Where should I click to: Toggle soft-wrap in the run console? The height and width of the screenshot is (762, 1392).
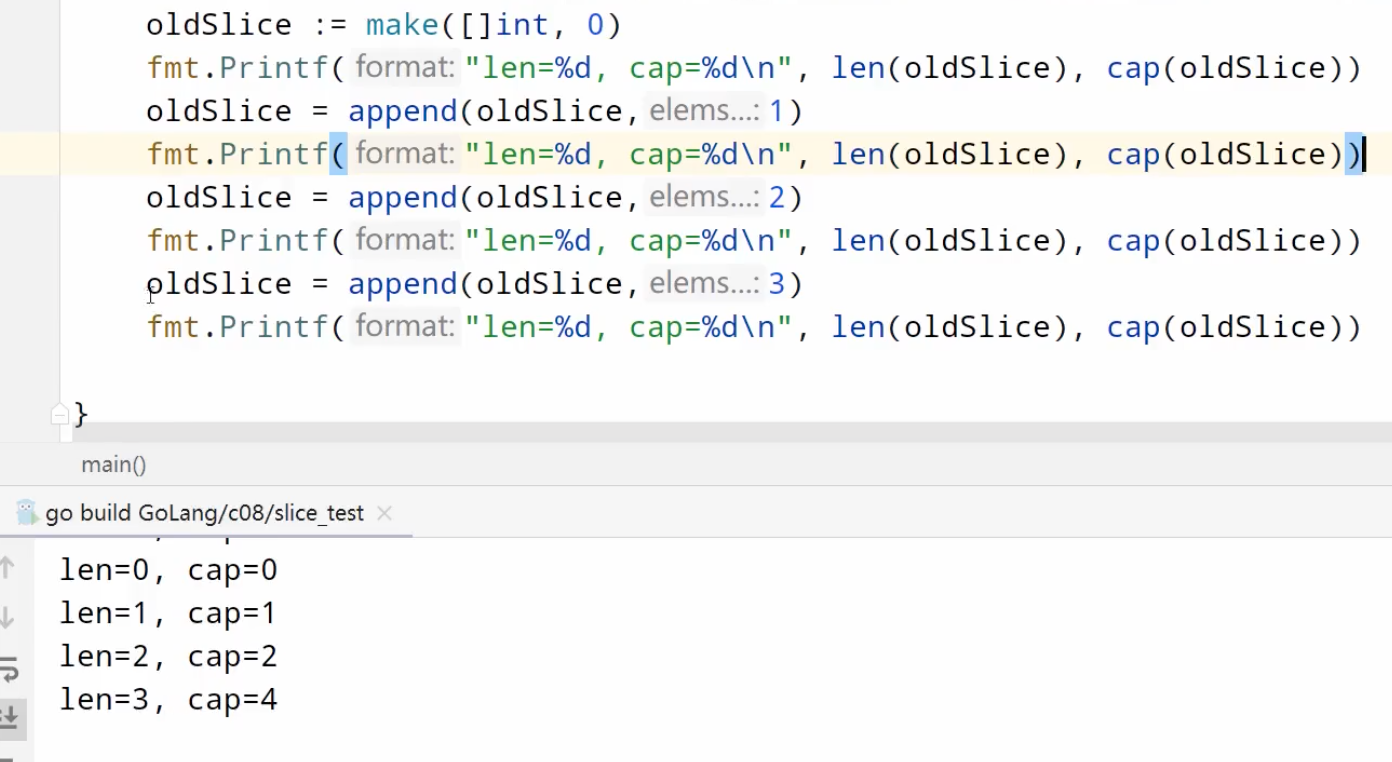click(x=8, y=668)
